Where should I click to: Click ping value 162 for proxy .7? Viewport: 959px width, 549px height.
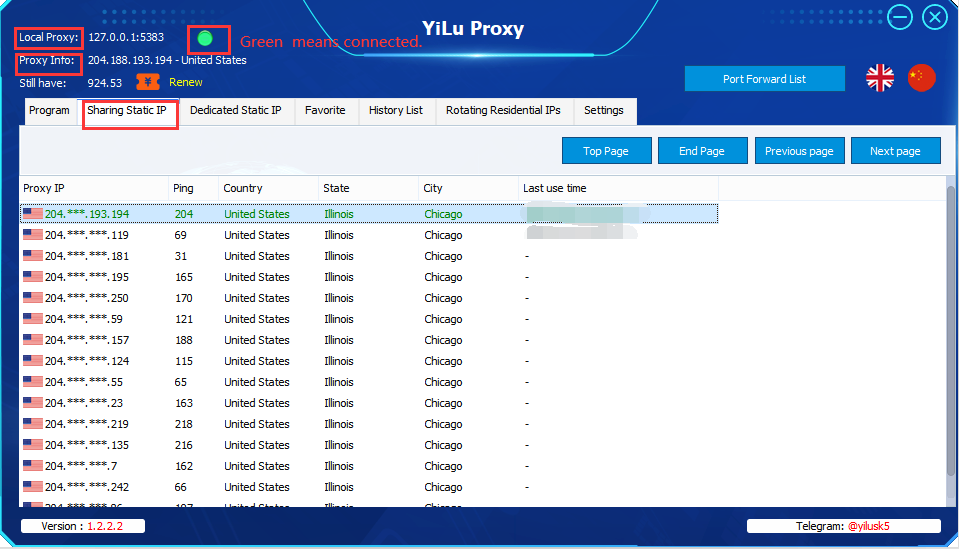pyautogui.click(x=183, y=466)
